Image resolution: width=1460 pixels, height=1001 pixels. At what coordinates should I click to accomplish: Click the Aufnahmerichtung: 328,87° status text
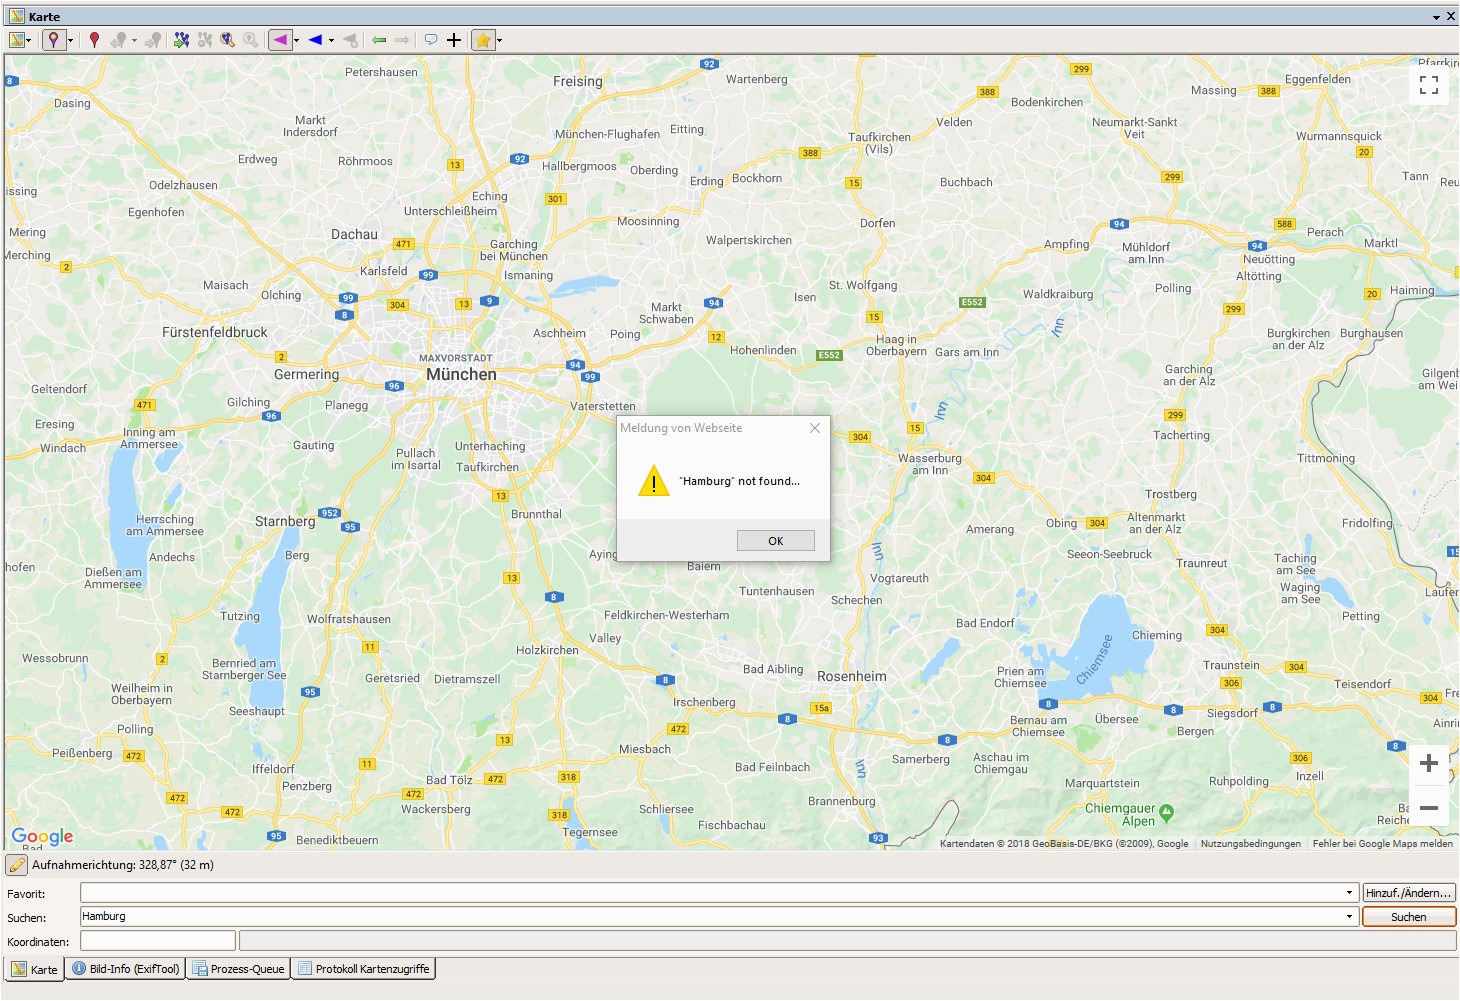pyautogui.click(x=123, y=865)
